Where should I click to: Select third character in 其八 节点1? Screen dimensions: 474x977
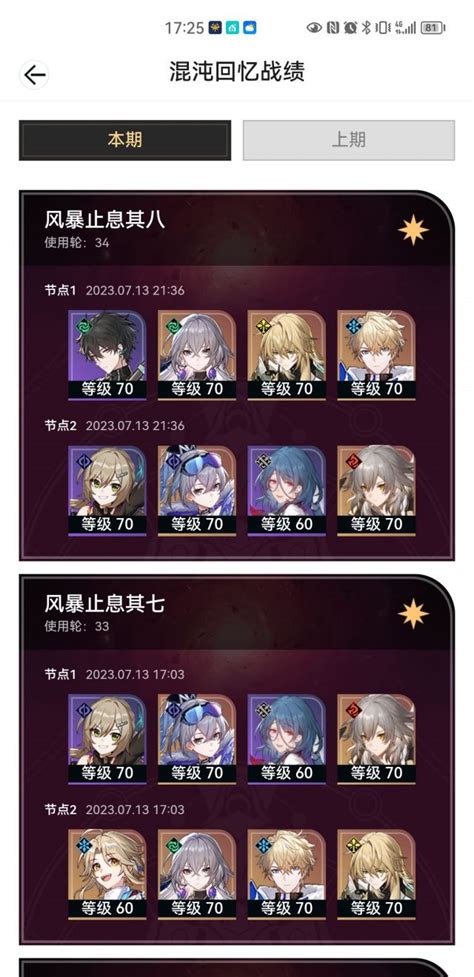click(287, 355)
